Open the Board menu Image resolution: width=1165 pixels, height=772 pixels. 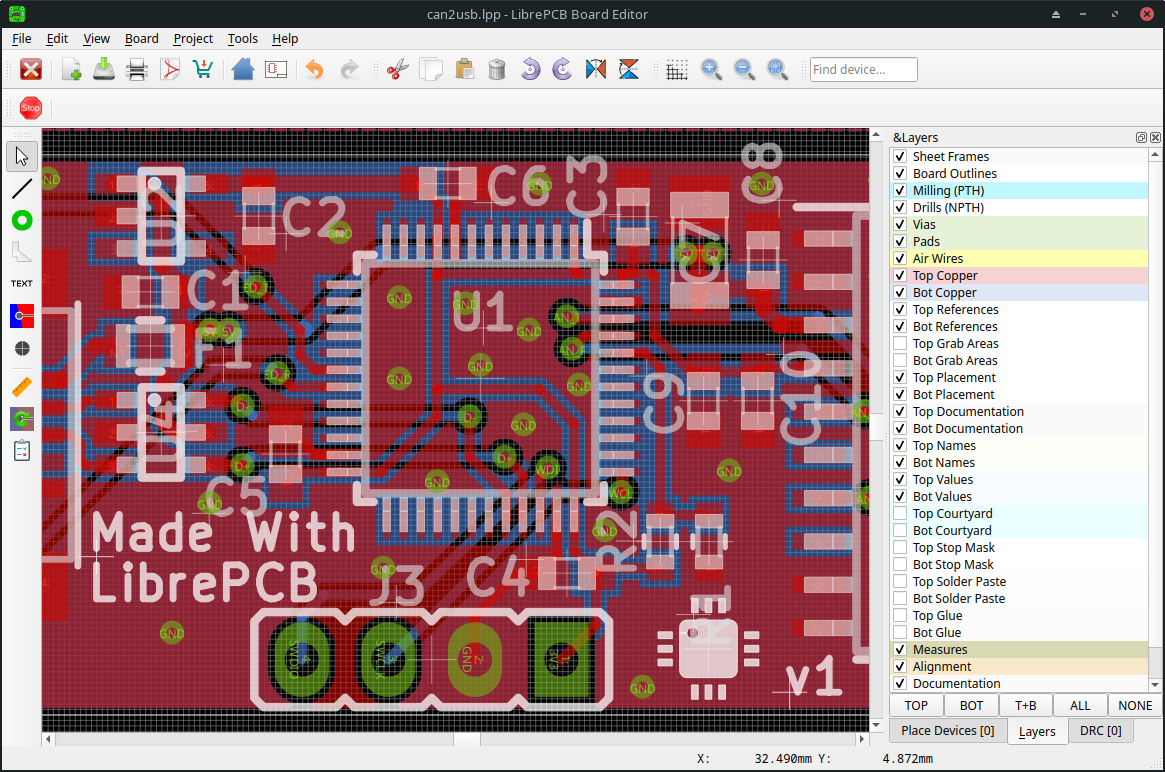click(142, 39)
